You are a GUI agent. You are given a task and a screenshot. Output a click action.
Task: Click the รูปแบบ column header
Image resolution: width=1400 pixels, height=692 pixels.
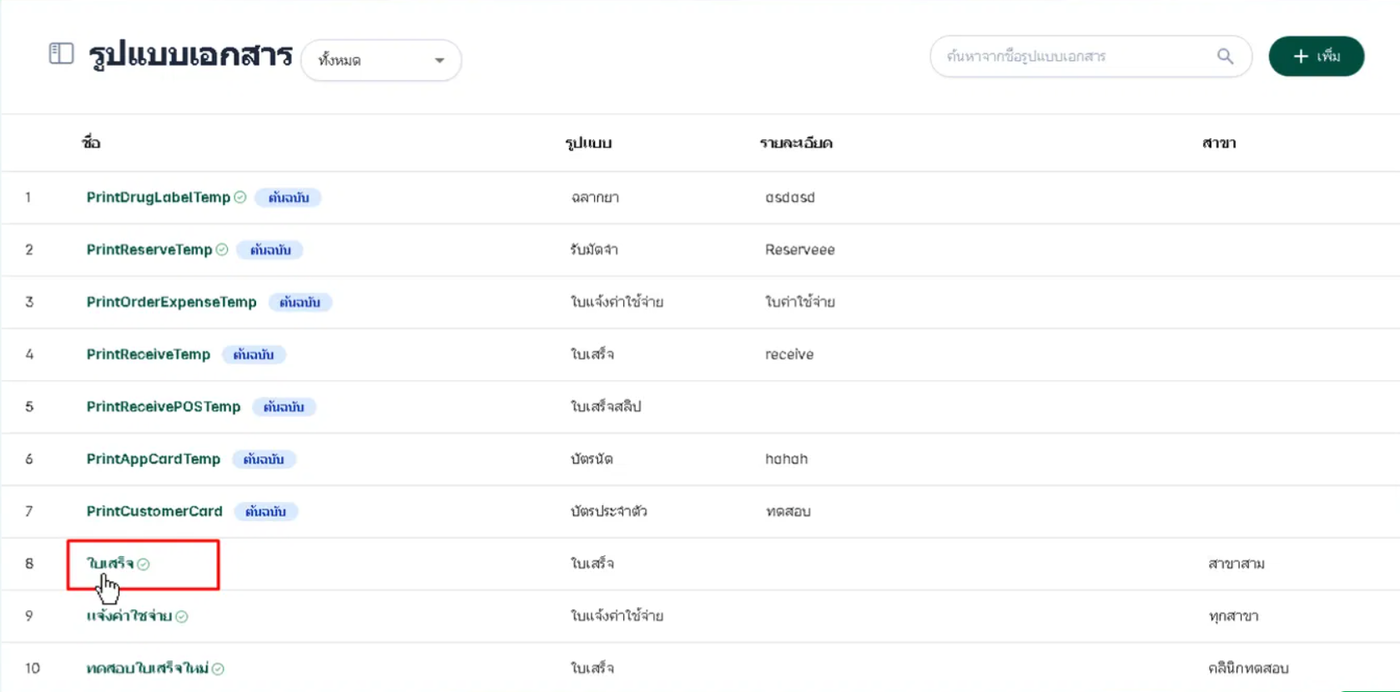click(x=588, y=143)
